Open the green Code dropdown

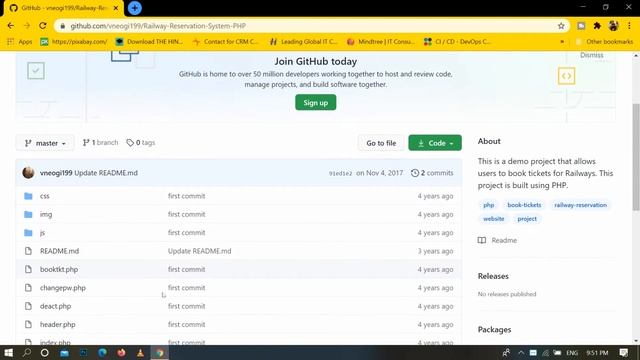(435, 143)
